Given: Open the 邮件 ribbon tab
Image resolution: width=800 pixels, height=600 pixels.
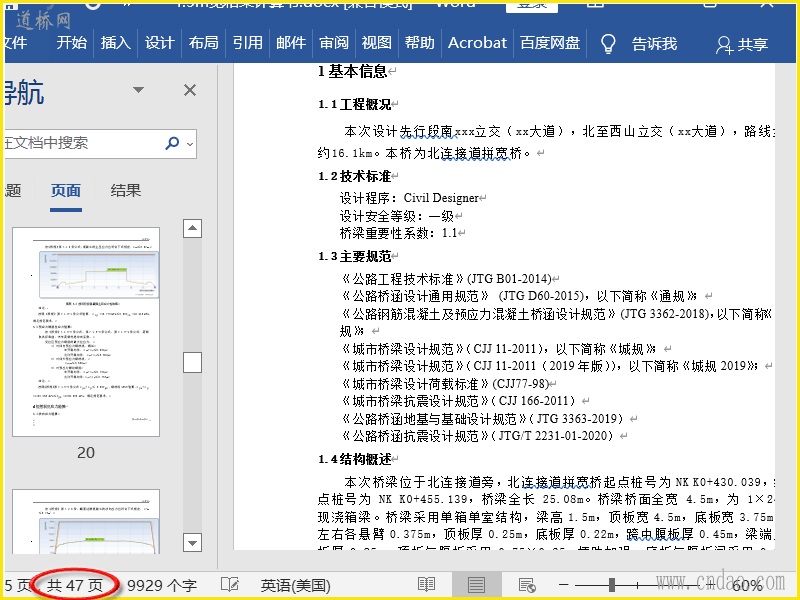Looking at the screenshot, I should (x=291, y=43).
